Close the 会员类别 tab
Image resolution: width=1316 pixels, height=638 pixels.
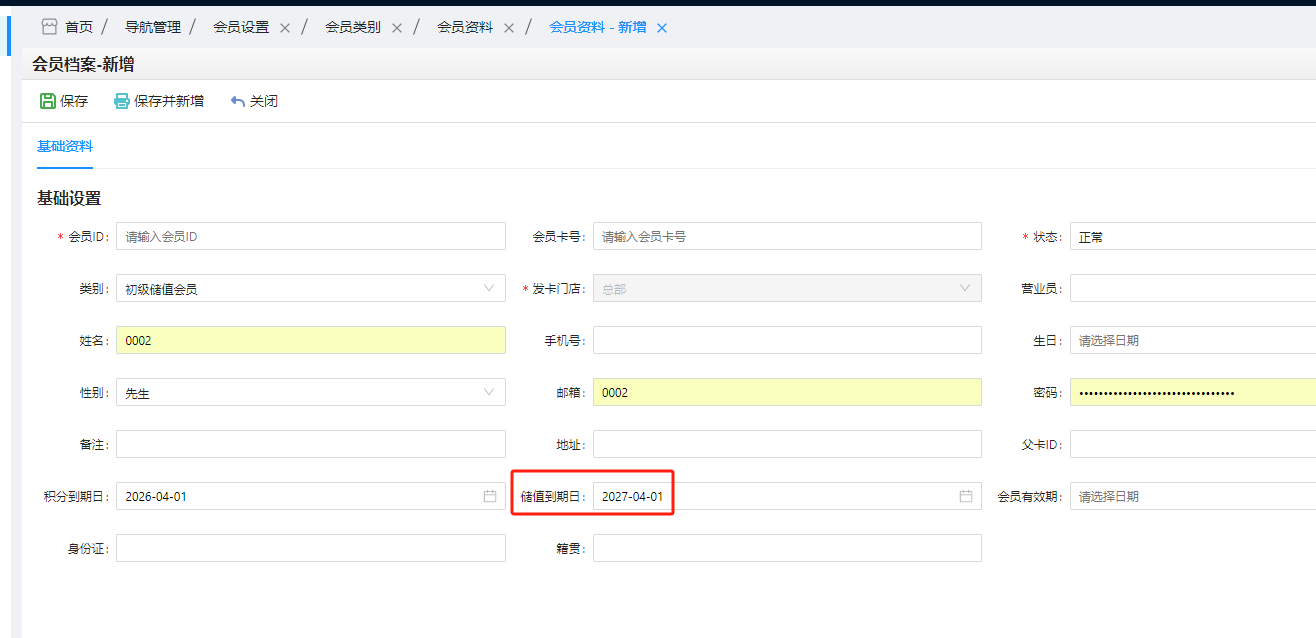[397, 28]
